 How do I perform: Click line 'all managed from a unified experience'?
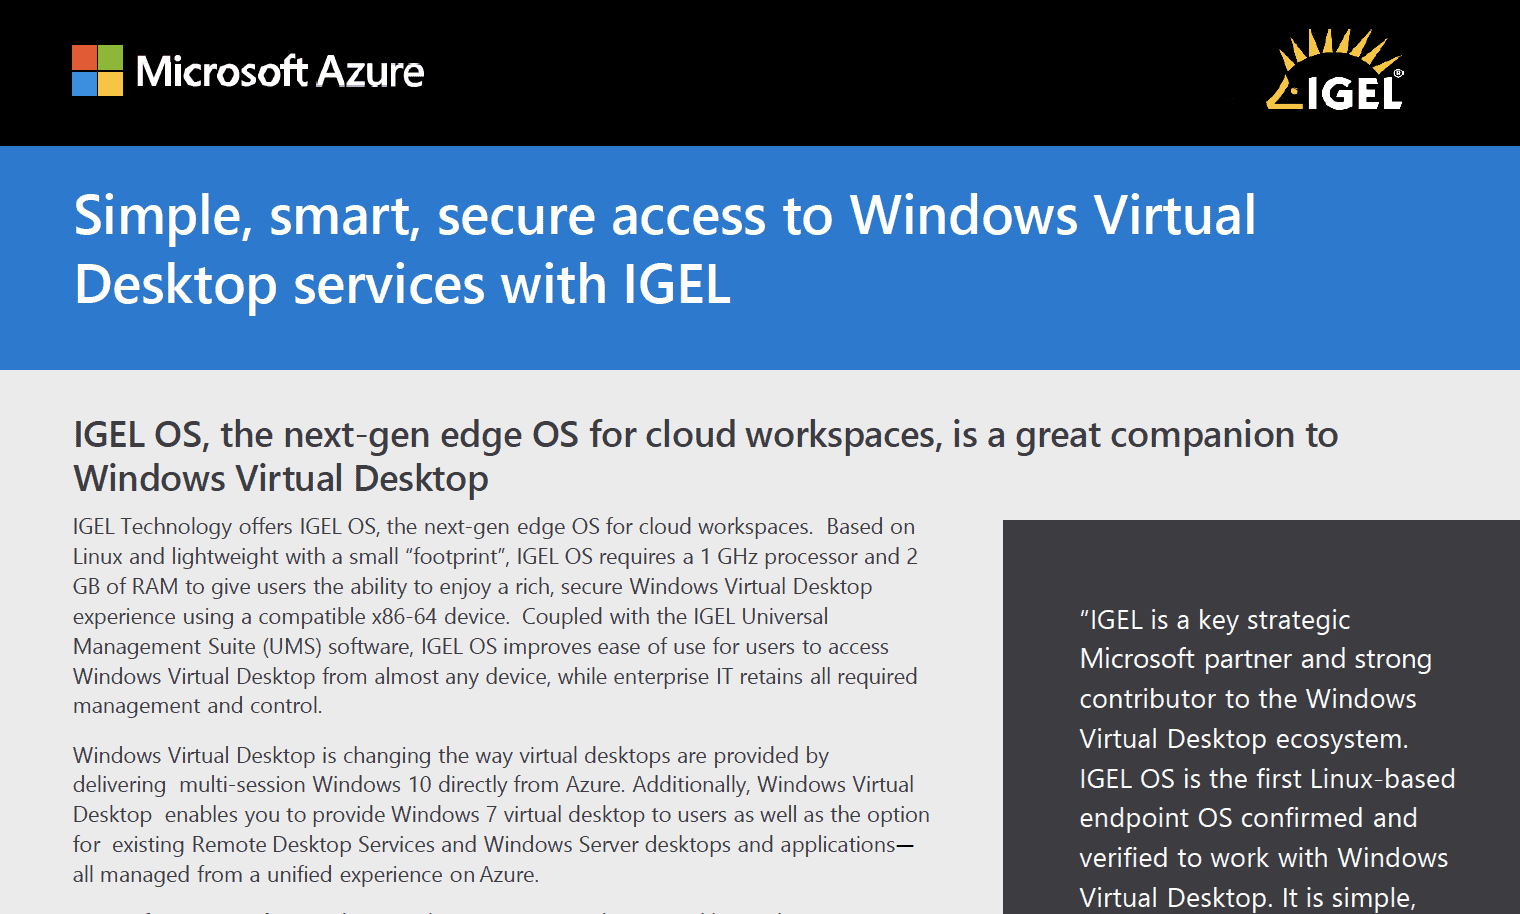click(306, 875)
